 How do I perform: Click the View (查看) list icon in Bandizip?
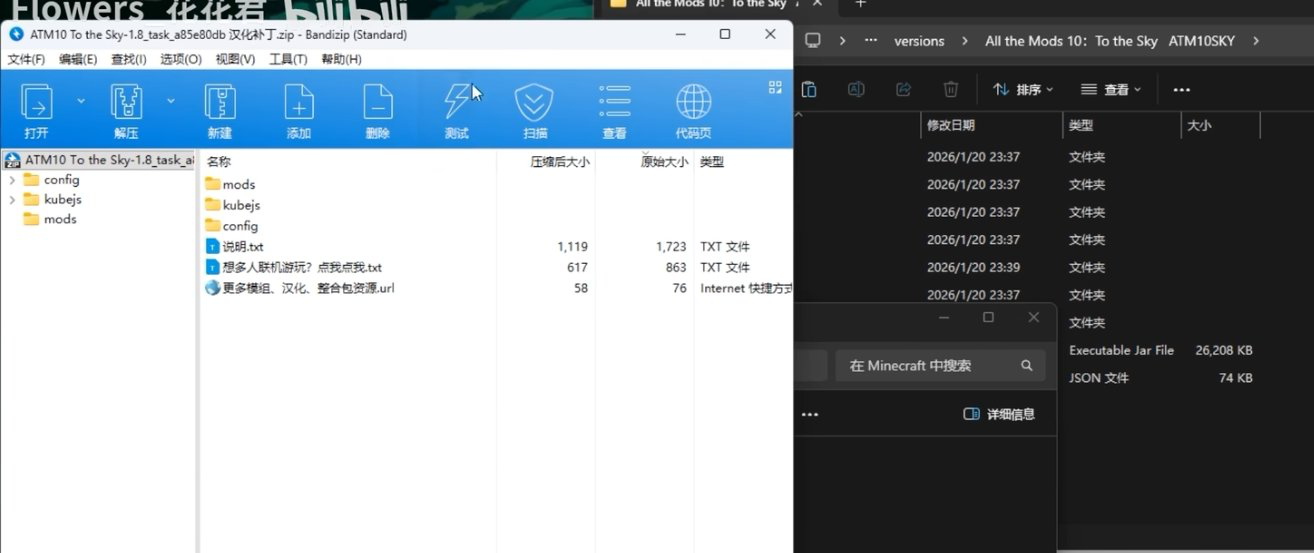pos(614,103)
